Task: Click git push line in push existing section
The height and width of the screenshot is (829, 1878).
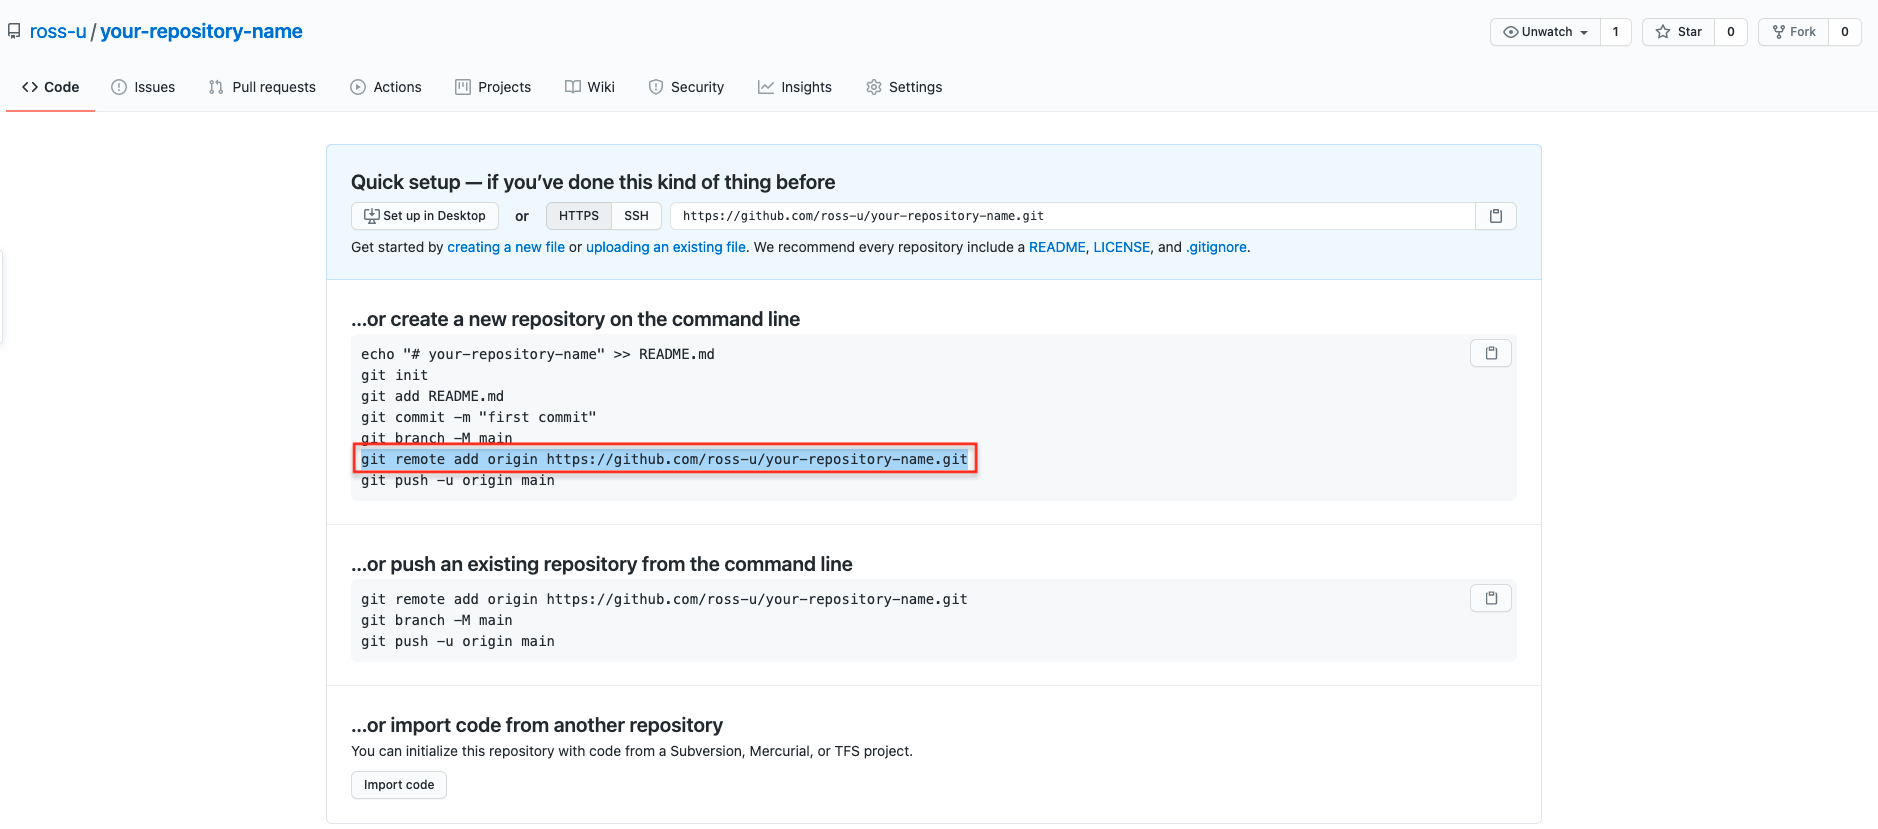Action: click(458, 641)
